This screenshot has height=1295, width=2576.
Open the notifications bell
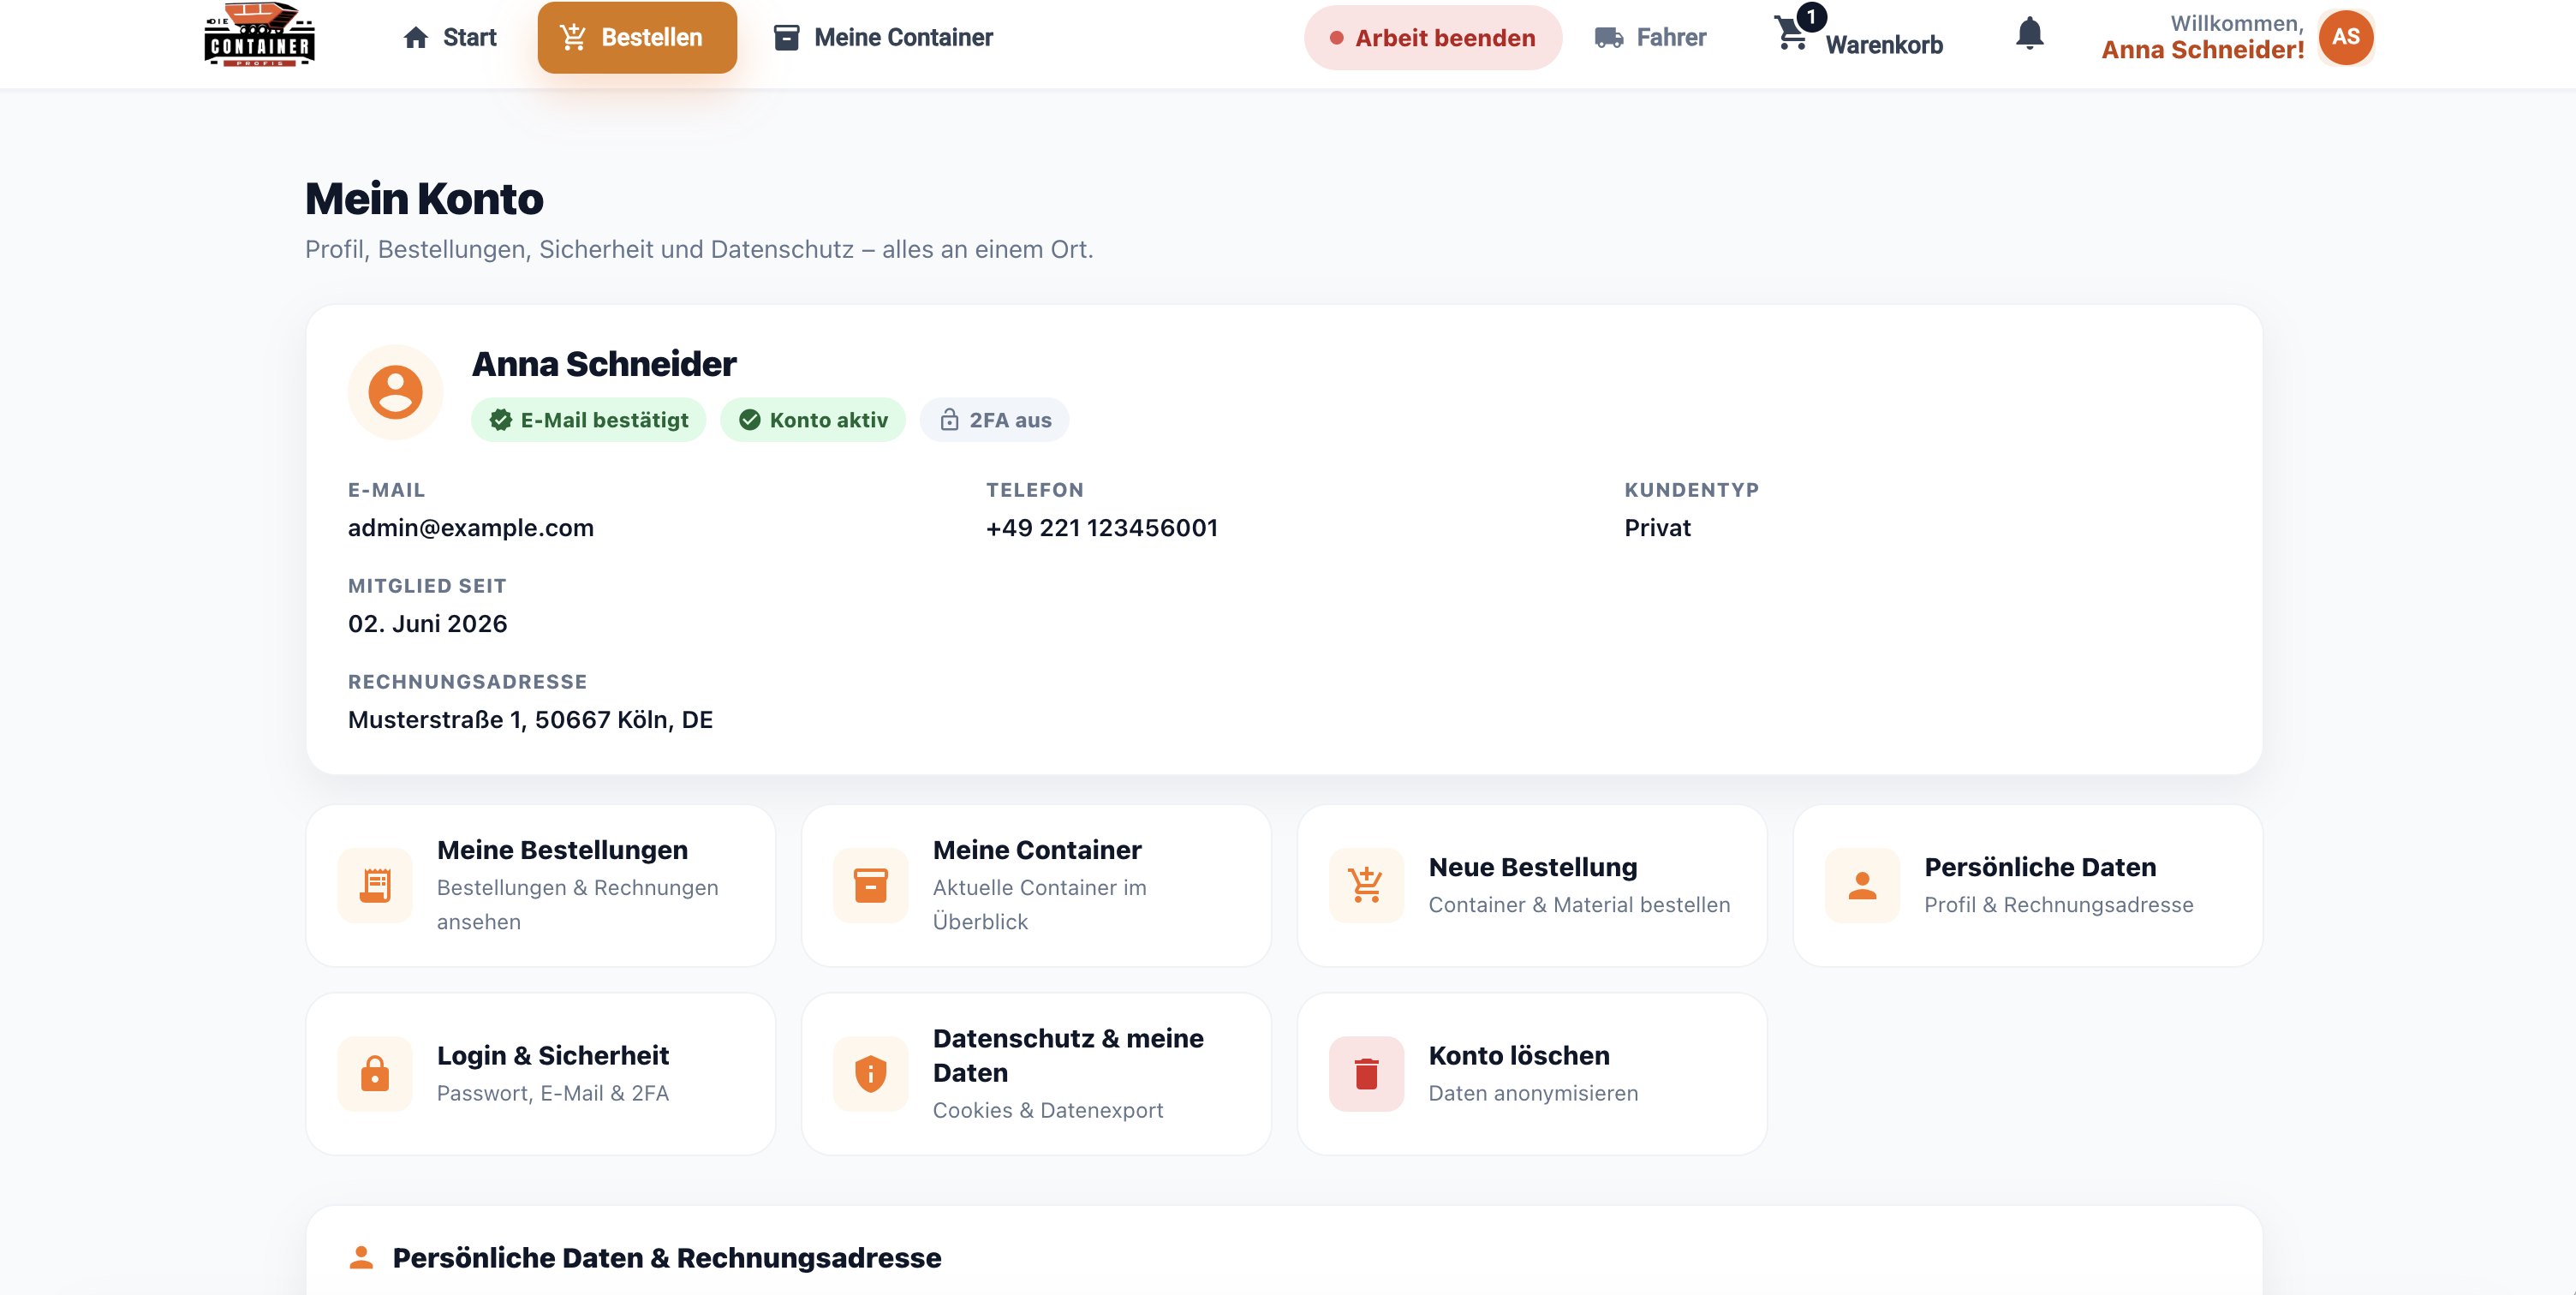point(2029,34)
